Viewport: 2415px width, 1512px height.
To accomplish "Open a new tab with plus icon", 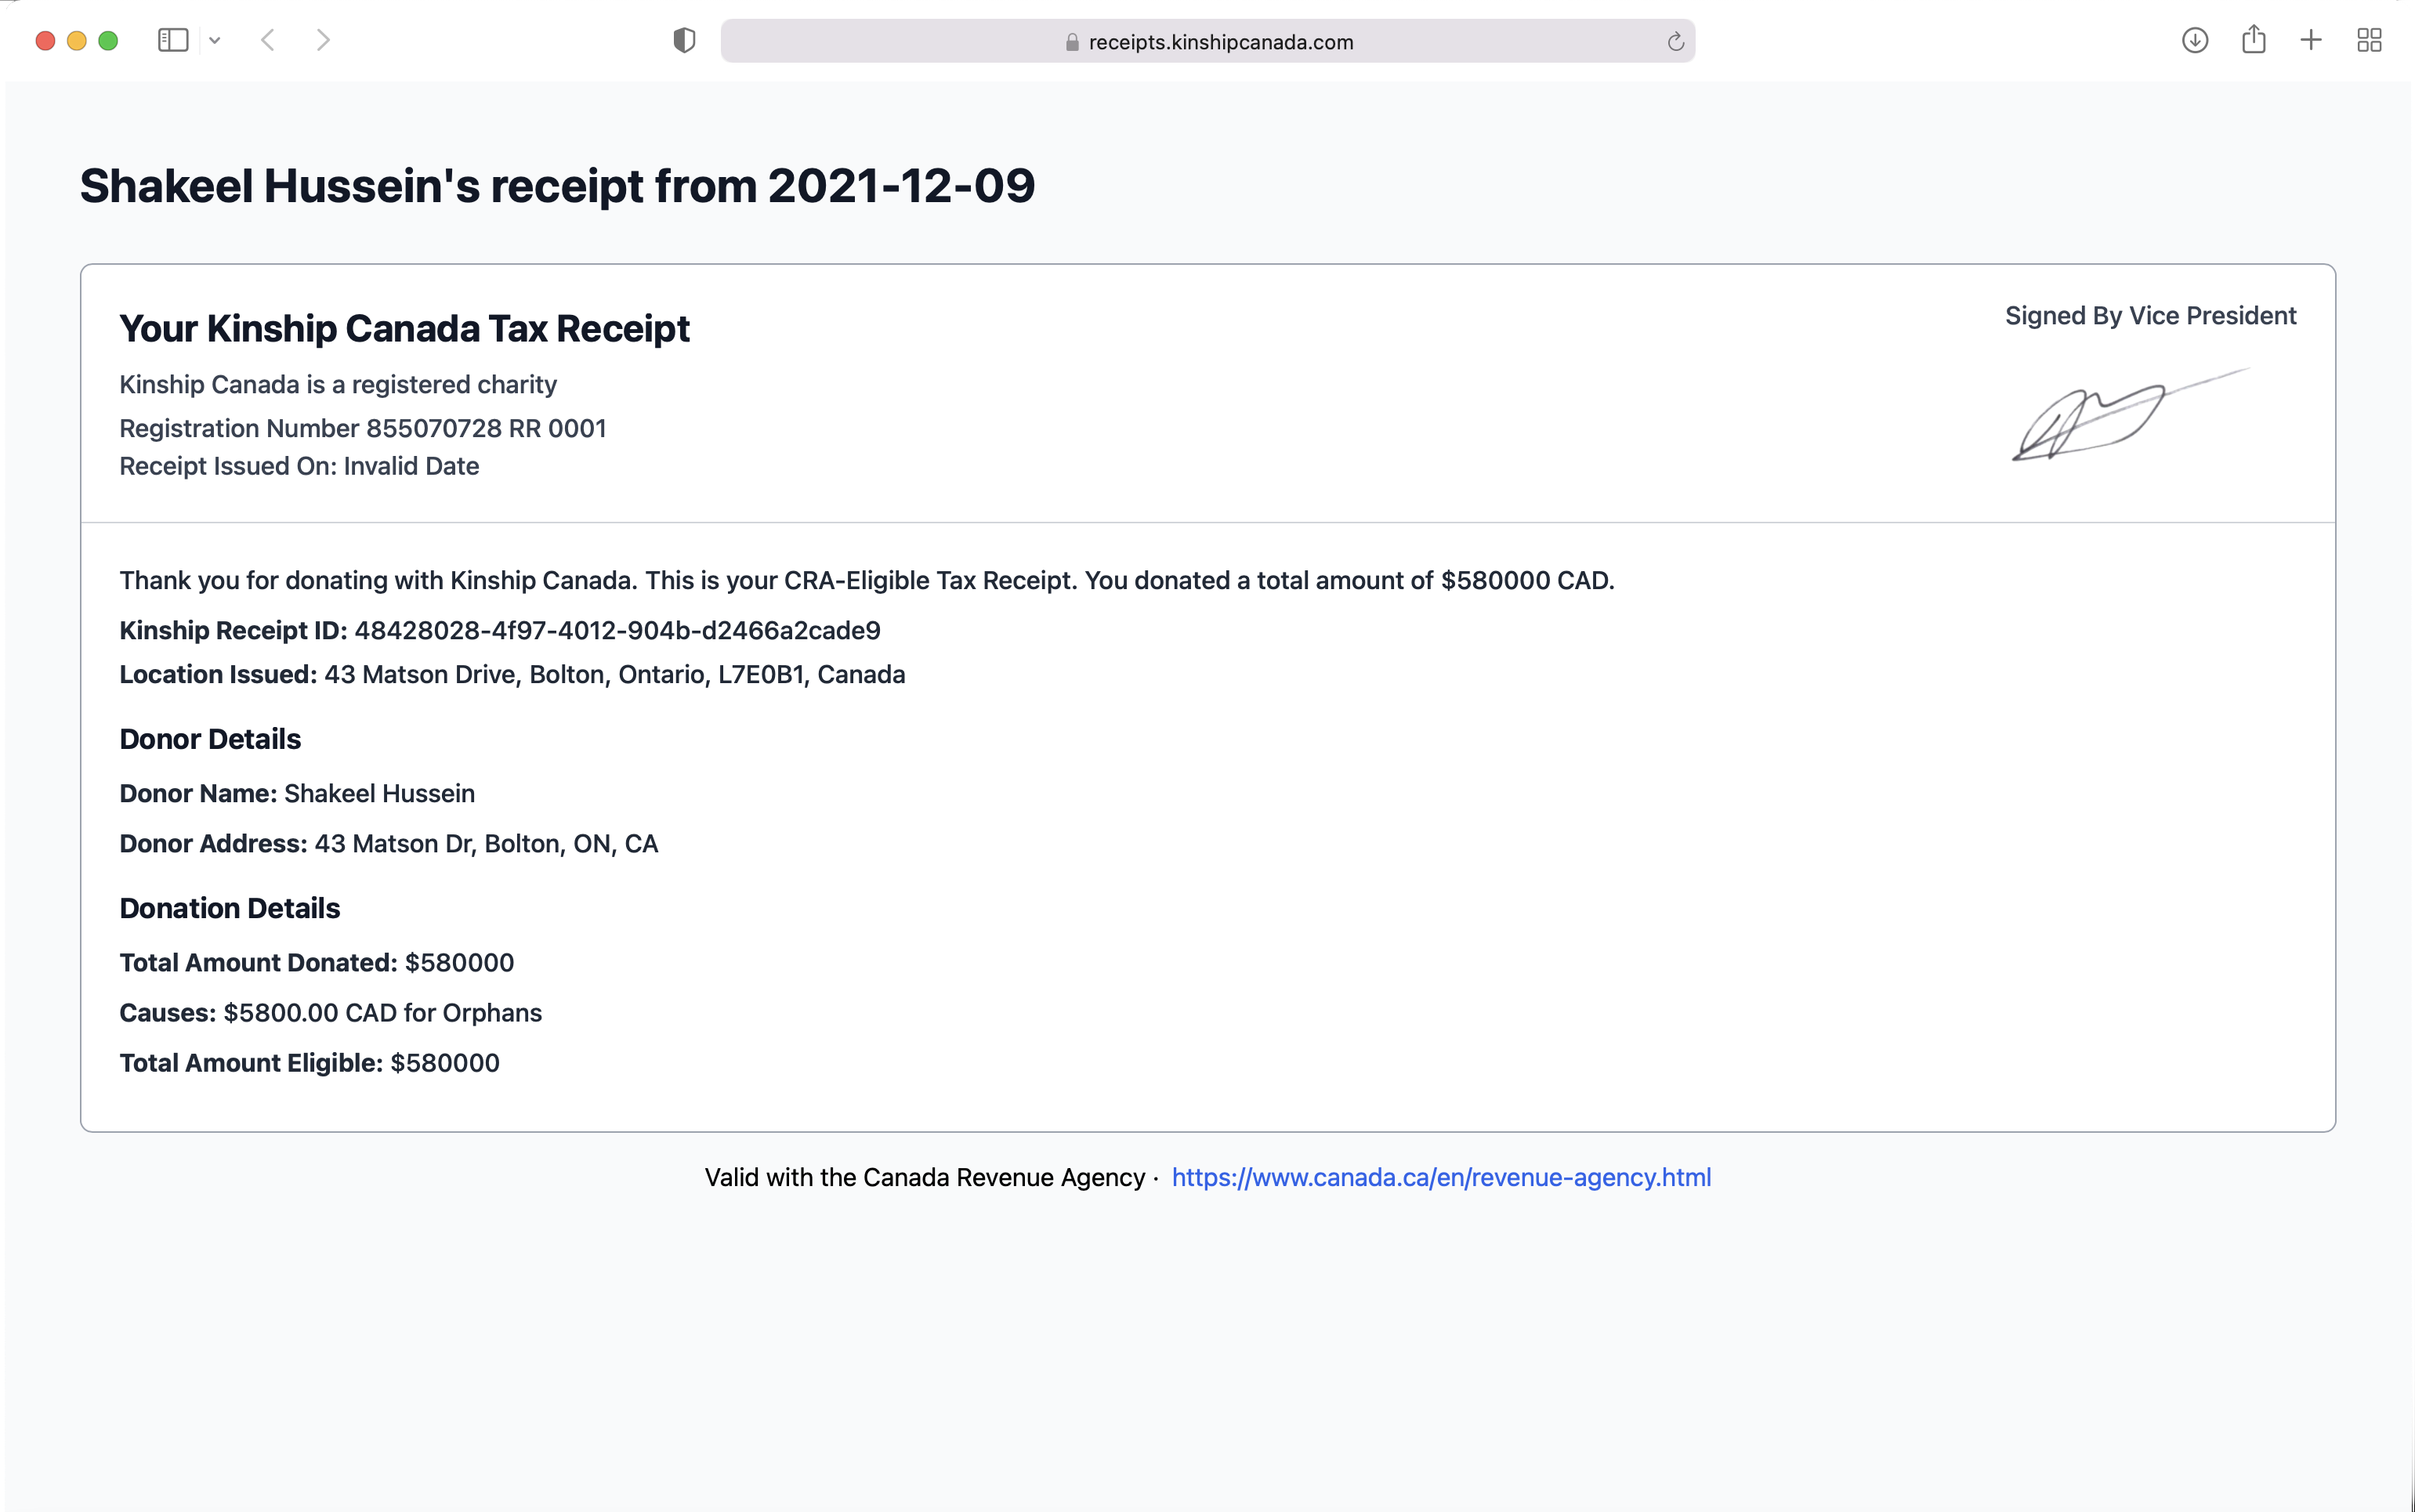I will 2311,40.
